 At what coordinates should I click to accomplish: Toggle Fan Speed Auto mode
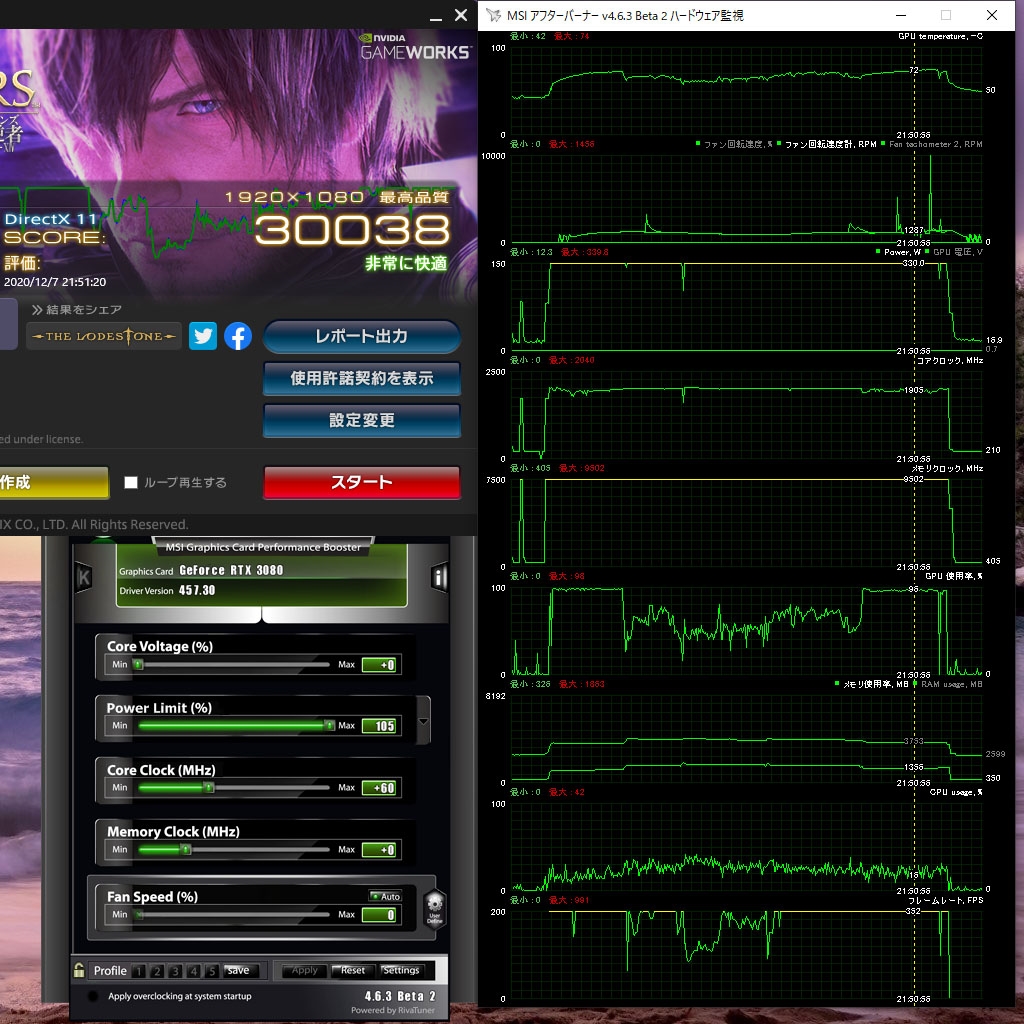pyautogui.click(x=385, y=896)
